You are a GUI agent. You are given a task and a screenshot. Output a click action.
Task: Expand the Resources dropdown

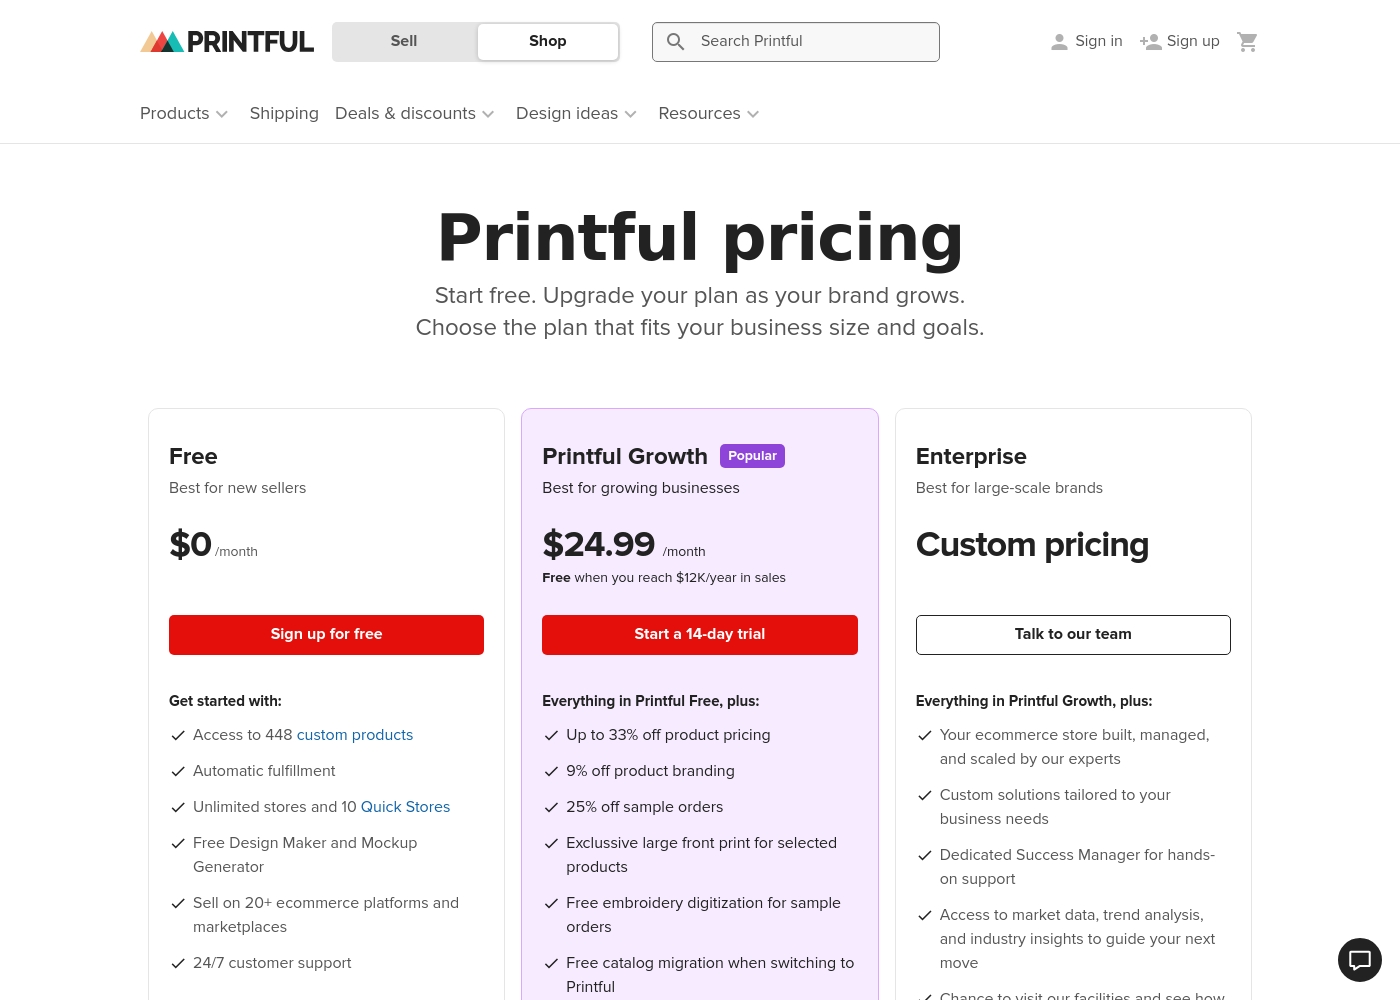pyautogui.click(x=709, y=114)
